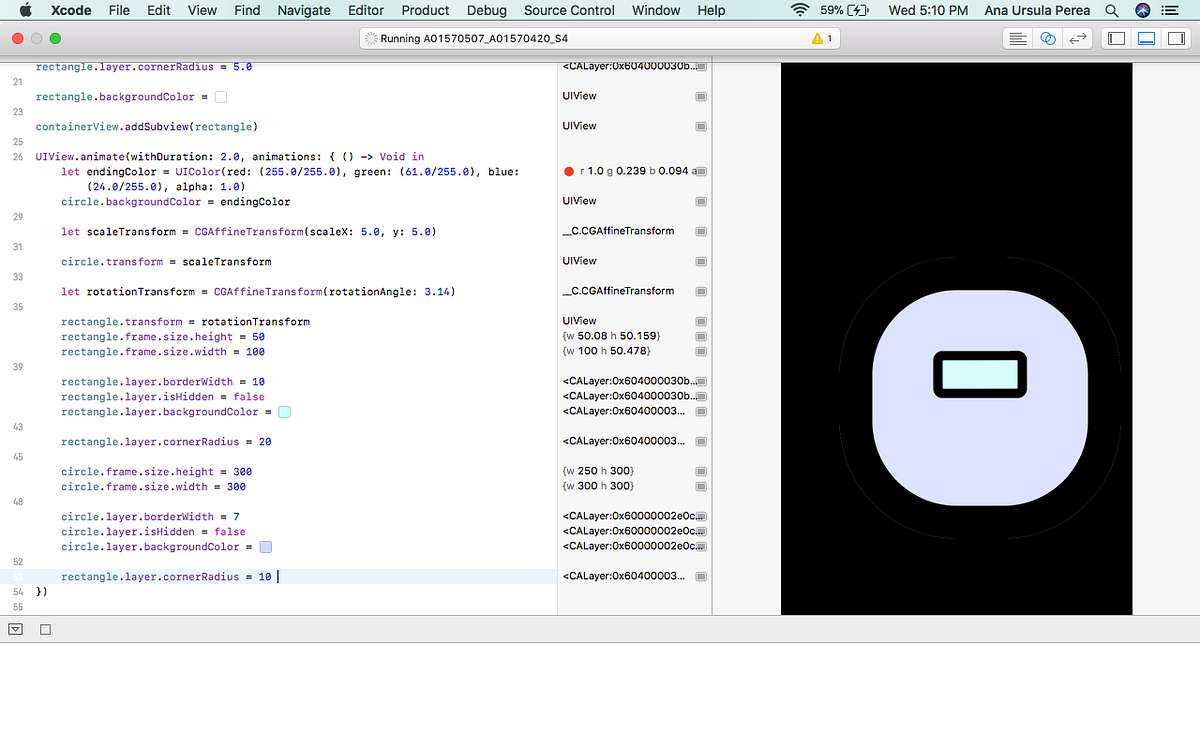Click the Running A01570507 activity status bar

(600, 38)
